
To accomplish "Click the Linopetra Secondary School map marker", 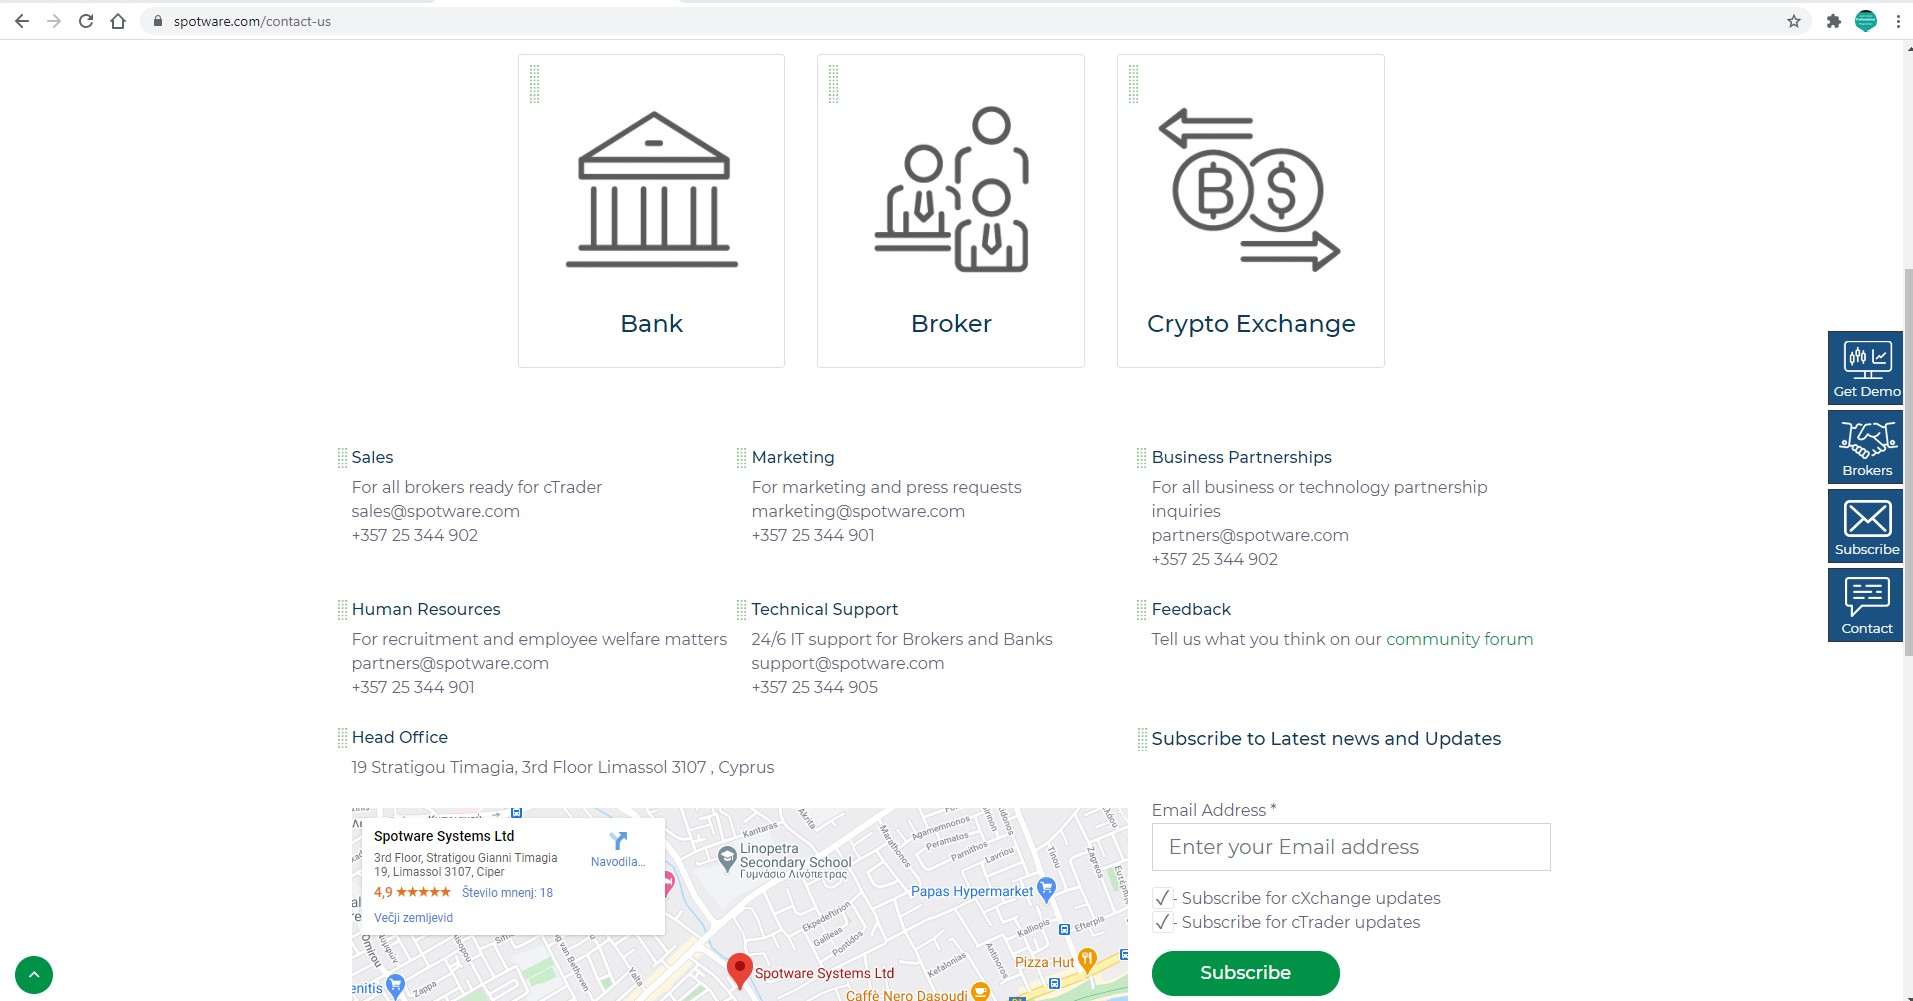I will (728, 858).
